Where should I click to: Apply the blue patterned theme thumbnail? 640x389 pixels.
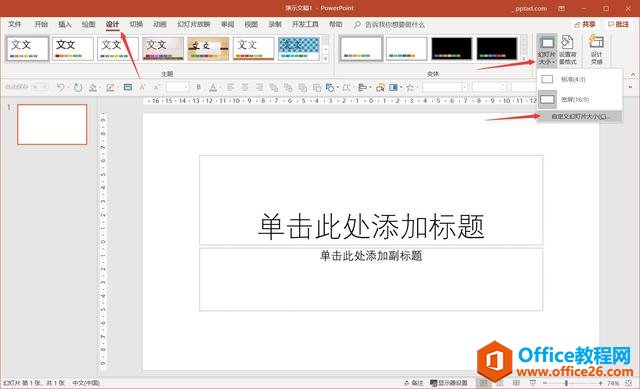(x=299, y=49)
